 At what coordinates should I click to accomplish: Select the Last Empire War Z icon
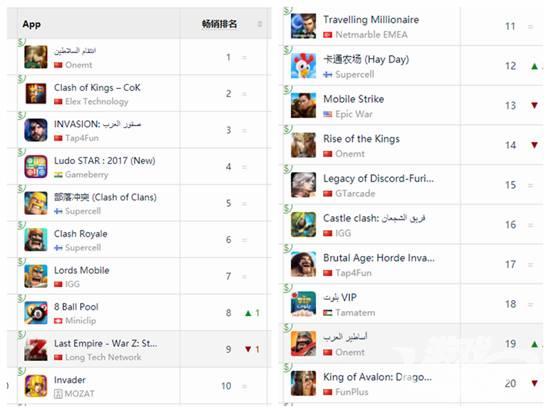click(36, 349)
